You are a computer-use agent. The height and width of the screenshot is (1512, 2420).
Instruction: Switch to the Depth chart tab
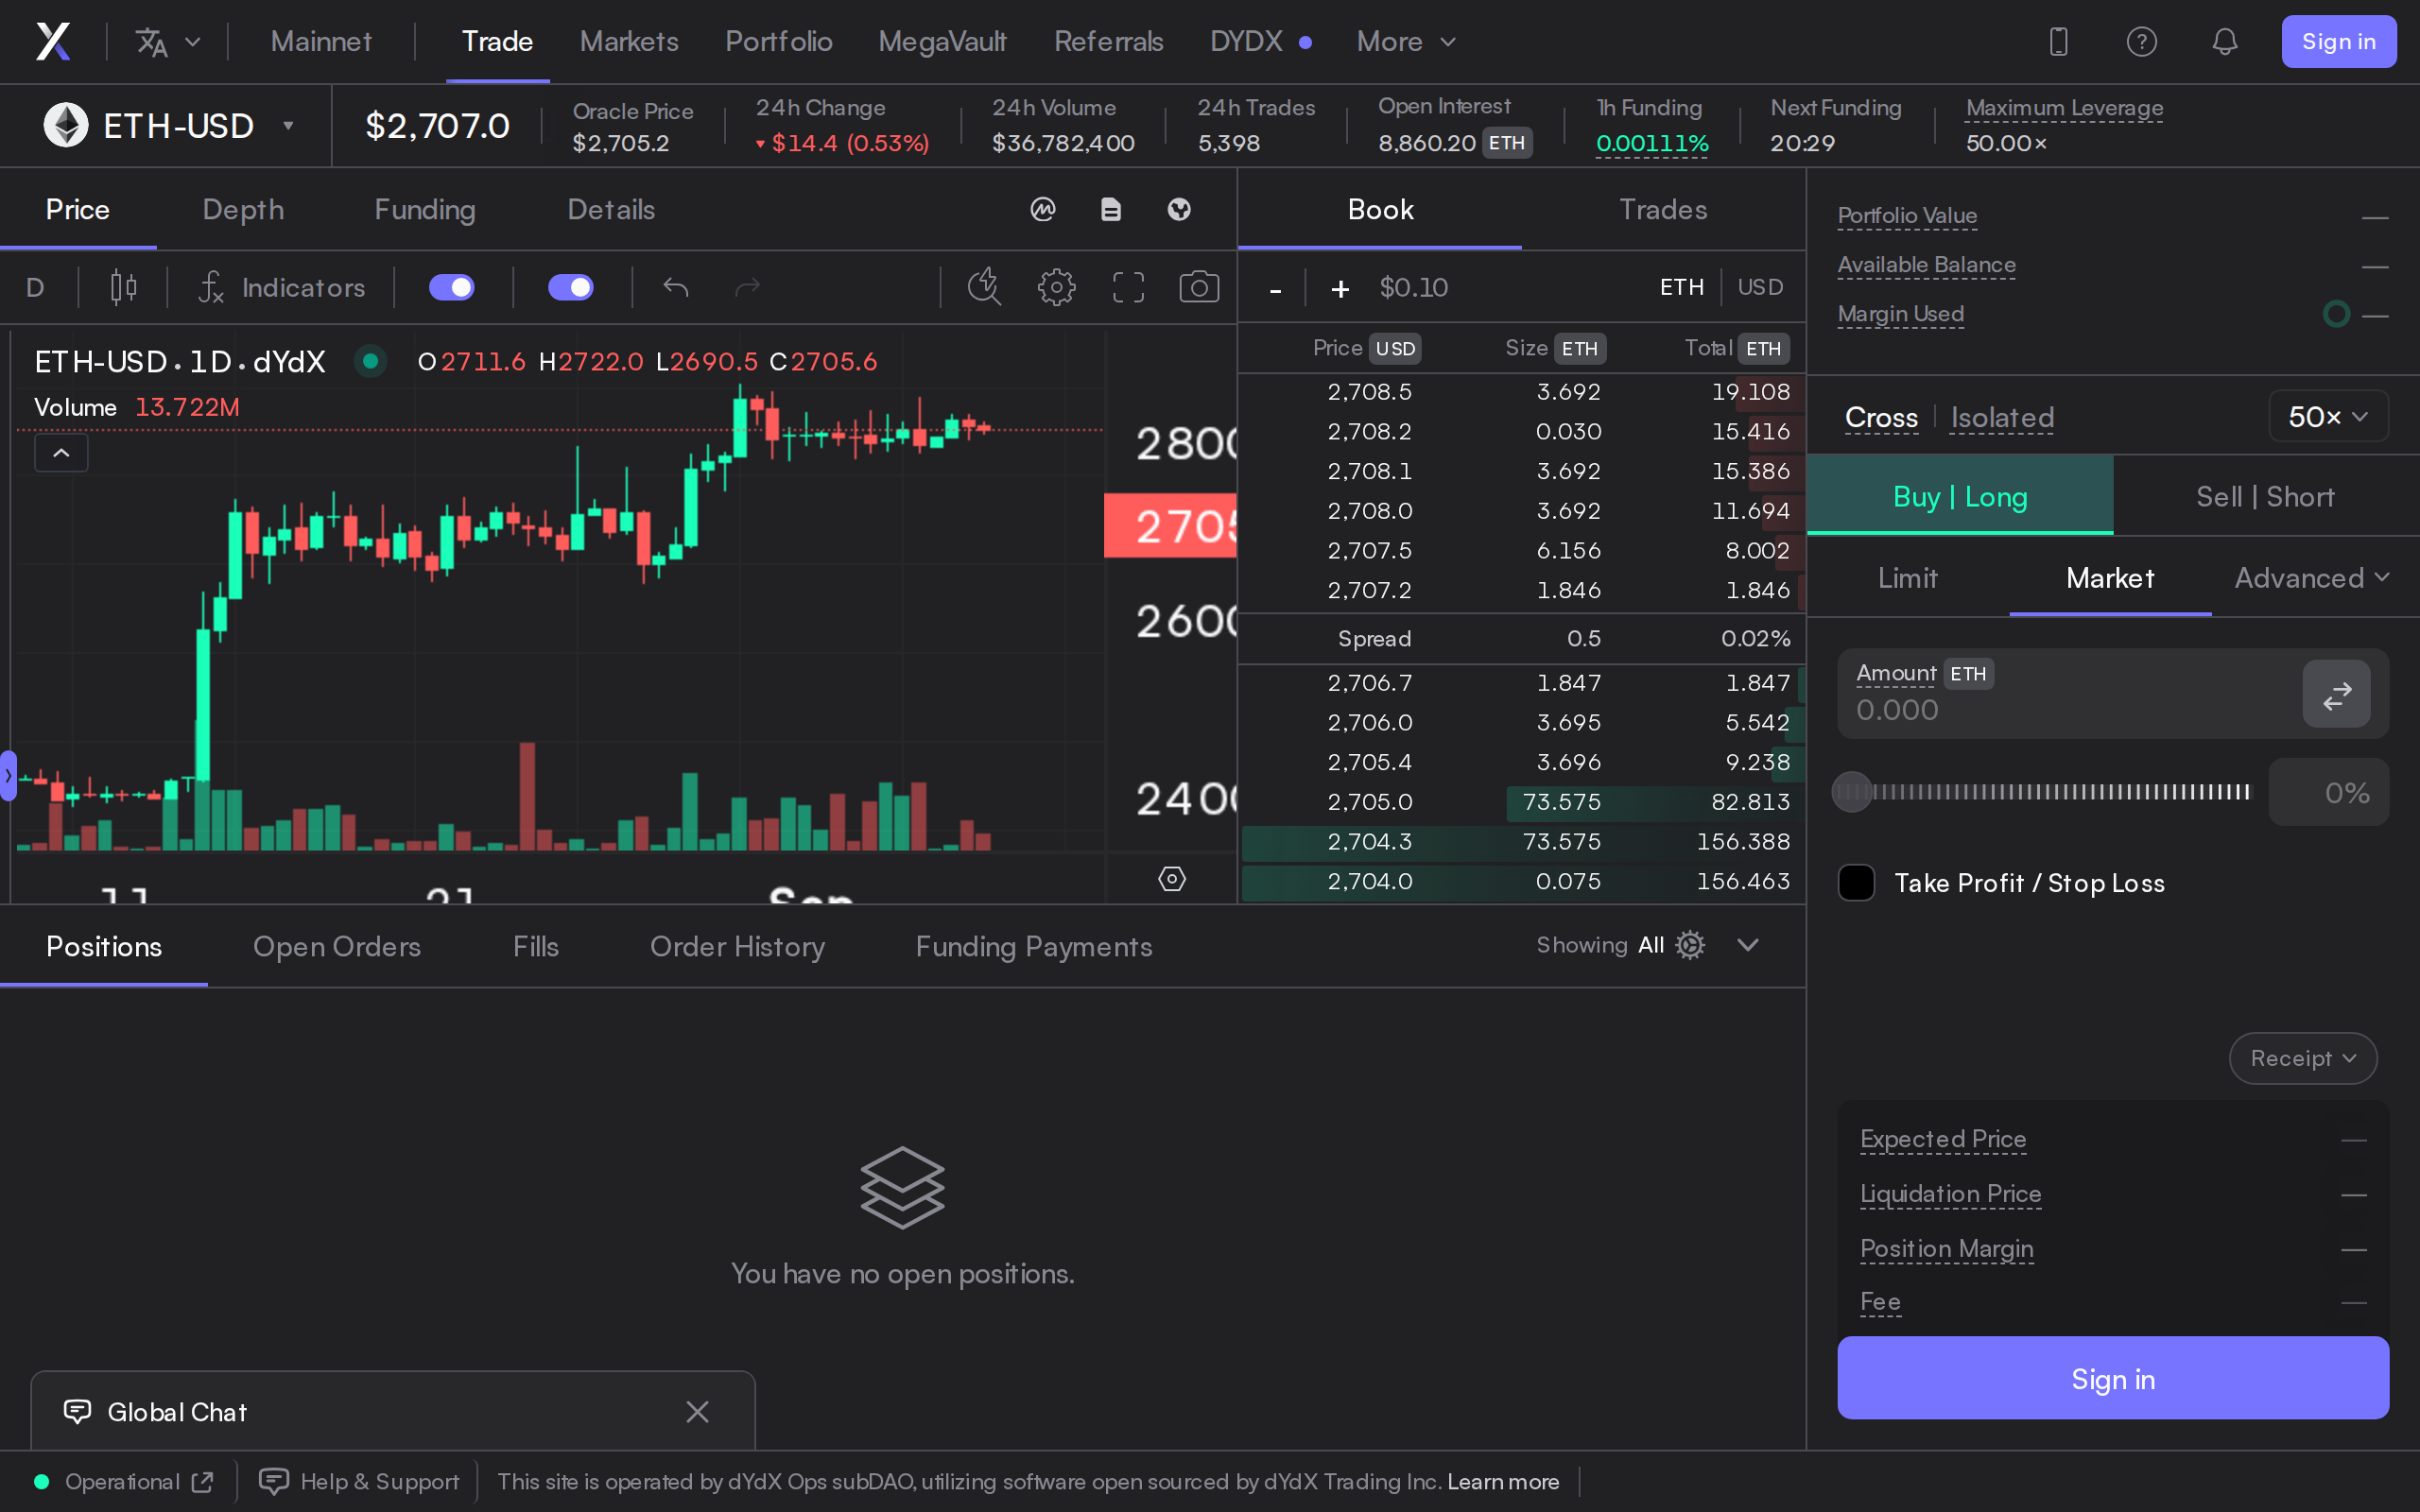243,209
